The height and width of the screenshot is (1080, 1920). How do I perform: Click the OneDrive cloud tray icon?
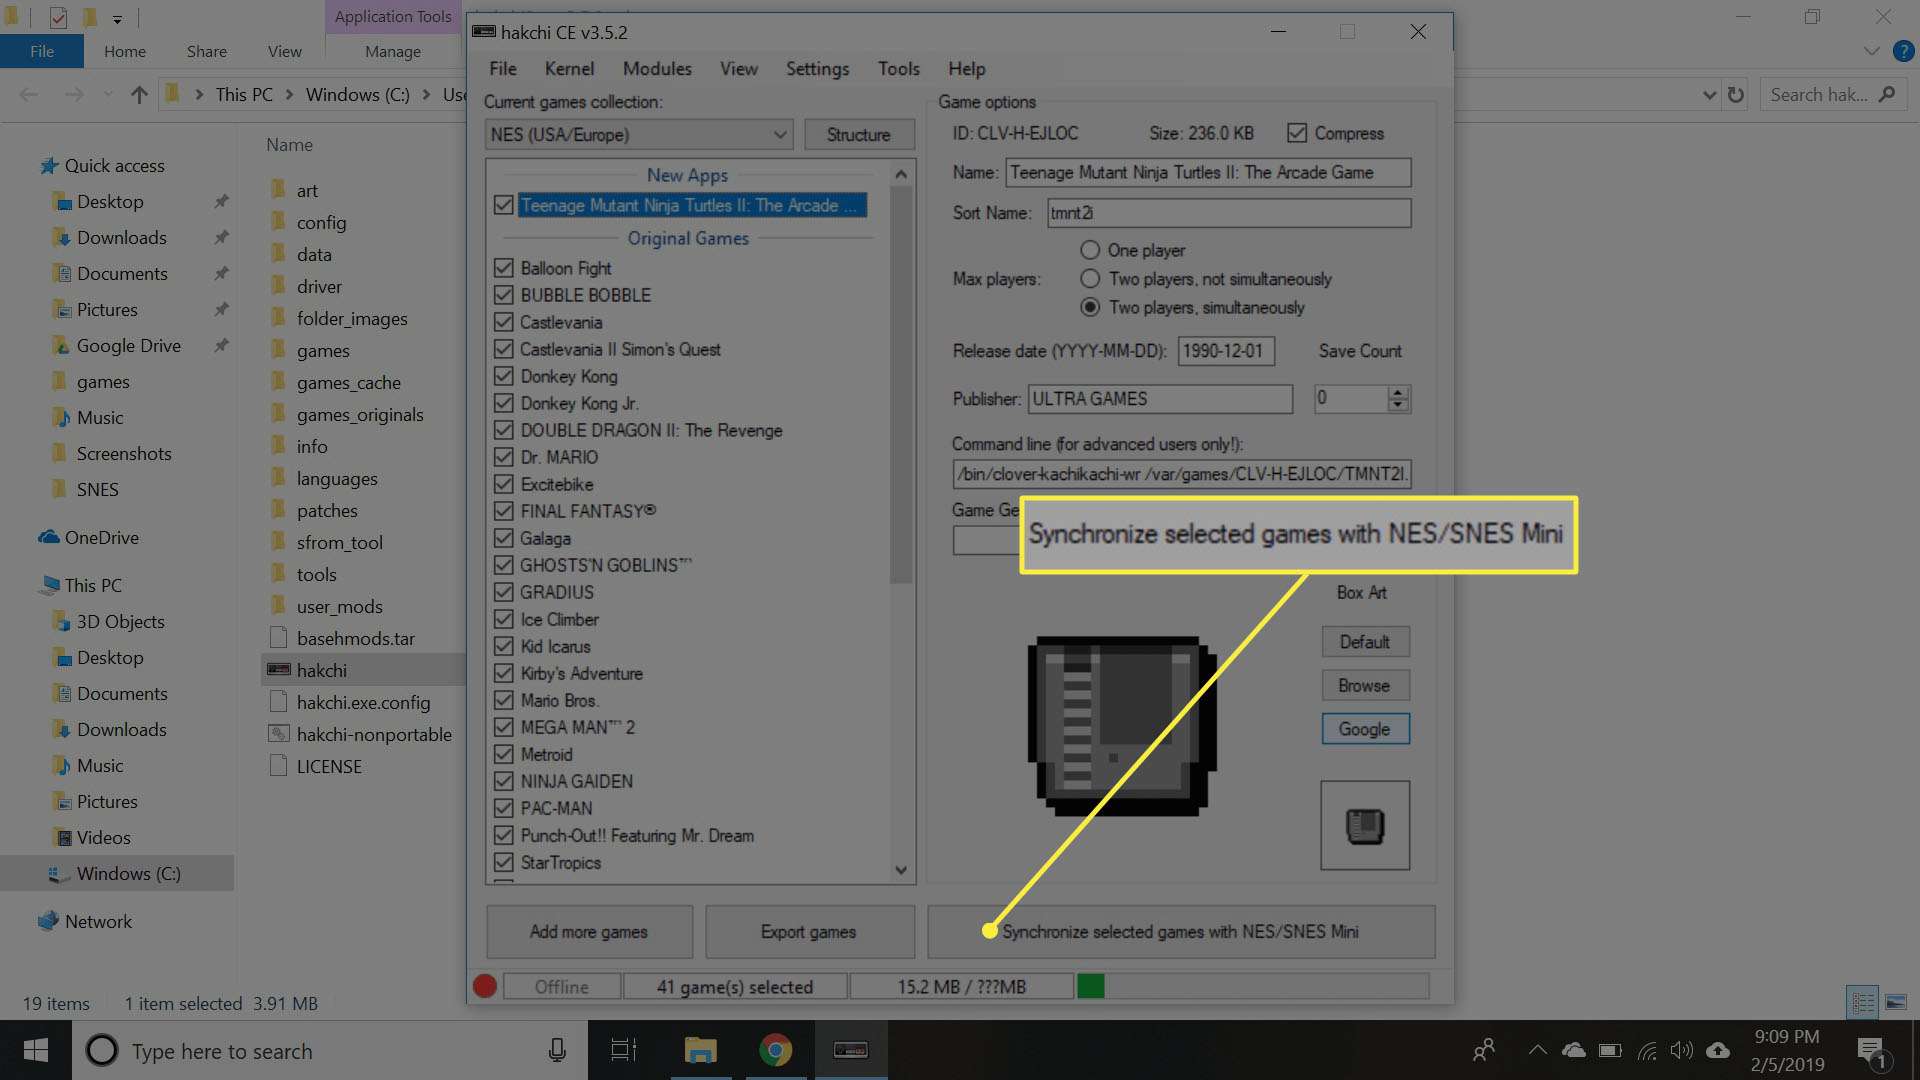point(1574,1050)
